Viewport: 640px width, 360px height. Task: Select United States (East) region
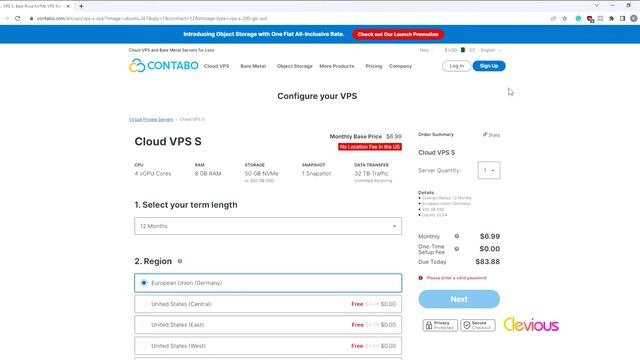point(268,325)
